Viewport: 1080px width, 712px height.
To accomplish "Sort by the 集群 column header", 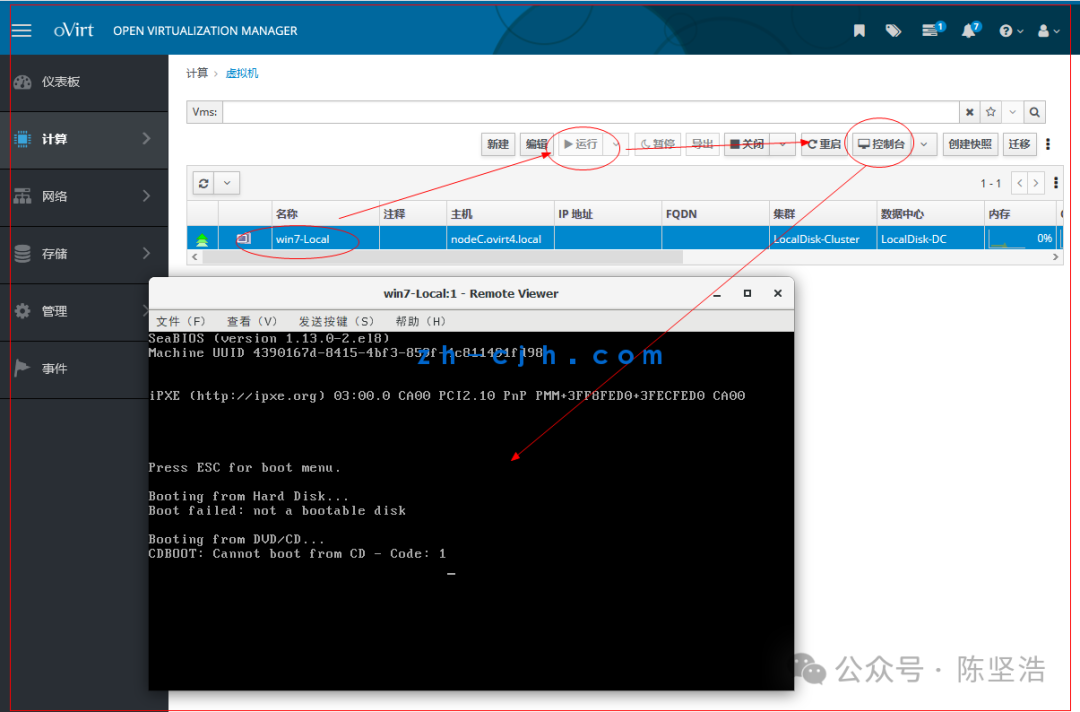I will pos(822,214).
